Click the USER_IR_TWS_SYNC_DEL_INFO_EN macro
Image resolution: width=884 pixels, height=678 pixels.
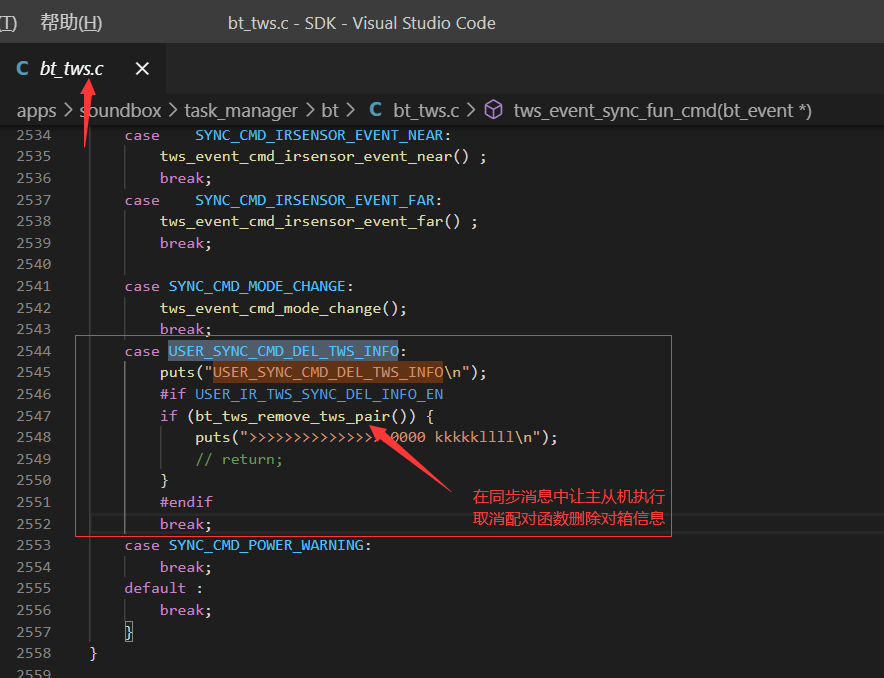tap(319, 395)
